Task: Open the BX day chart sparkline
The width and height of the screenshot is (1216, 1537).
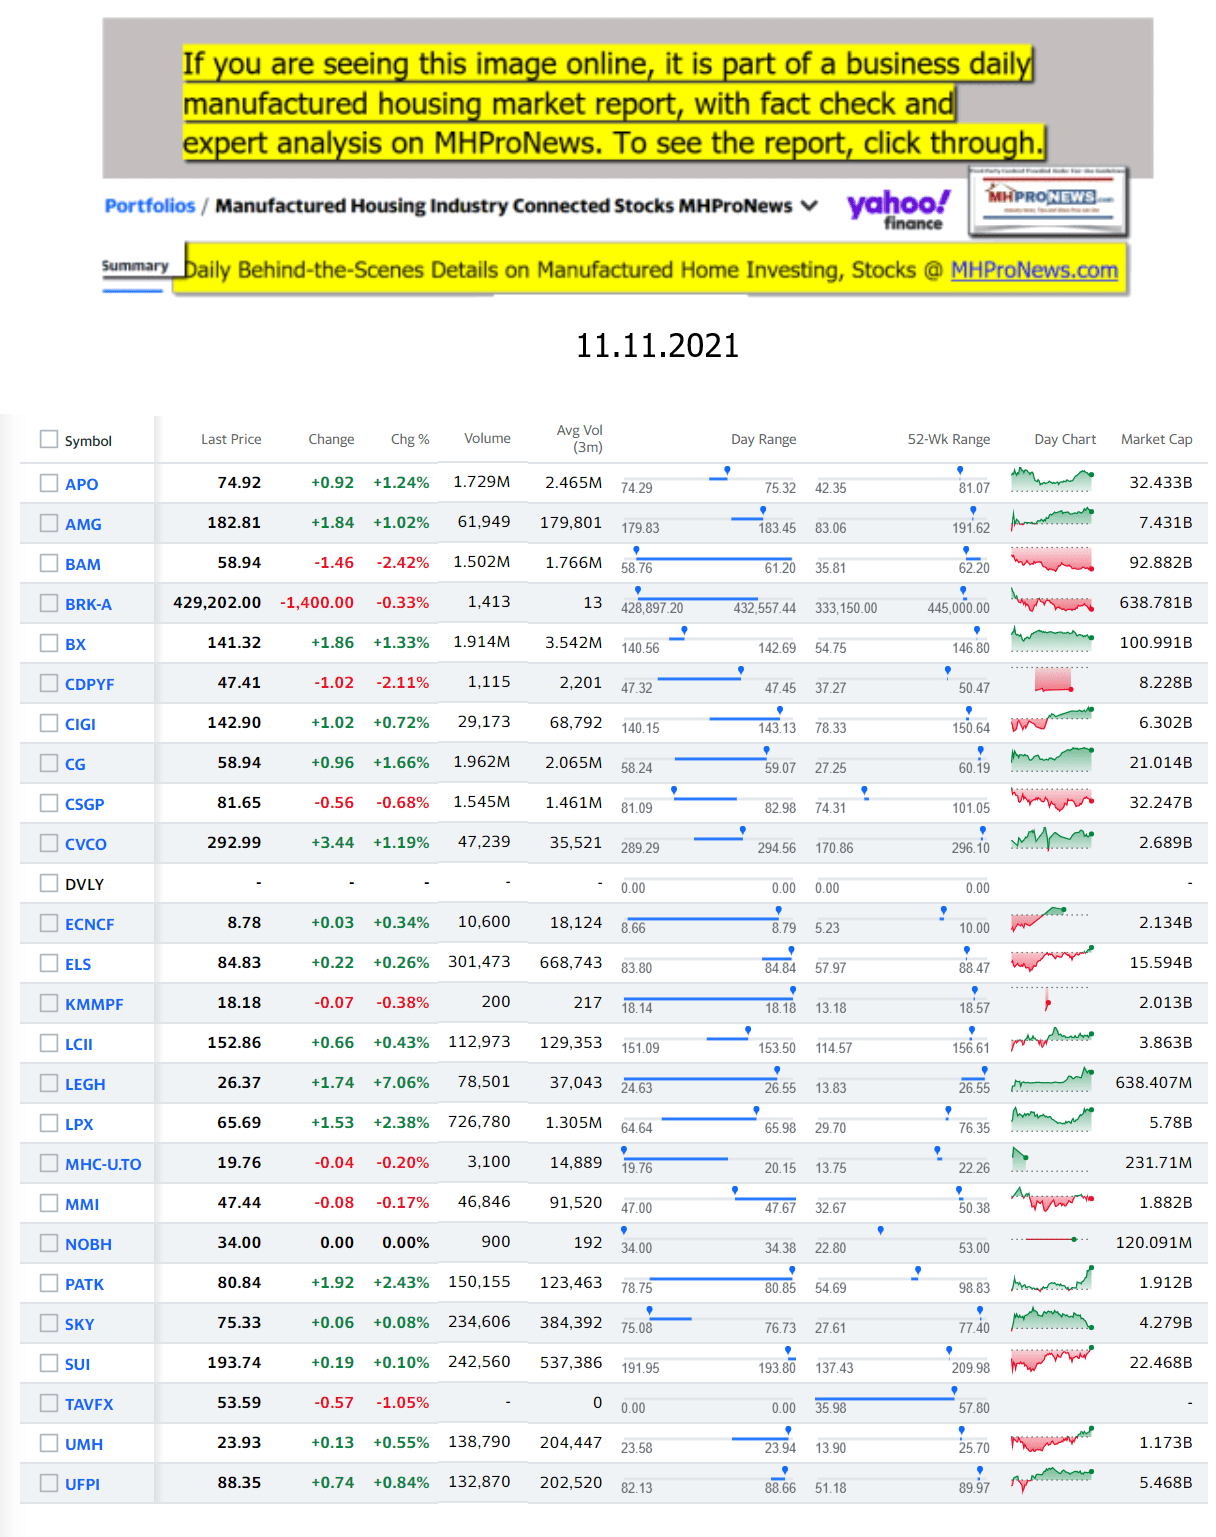Action: (x=1052, y=640)
